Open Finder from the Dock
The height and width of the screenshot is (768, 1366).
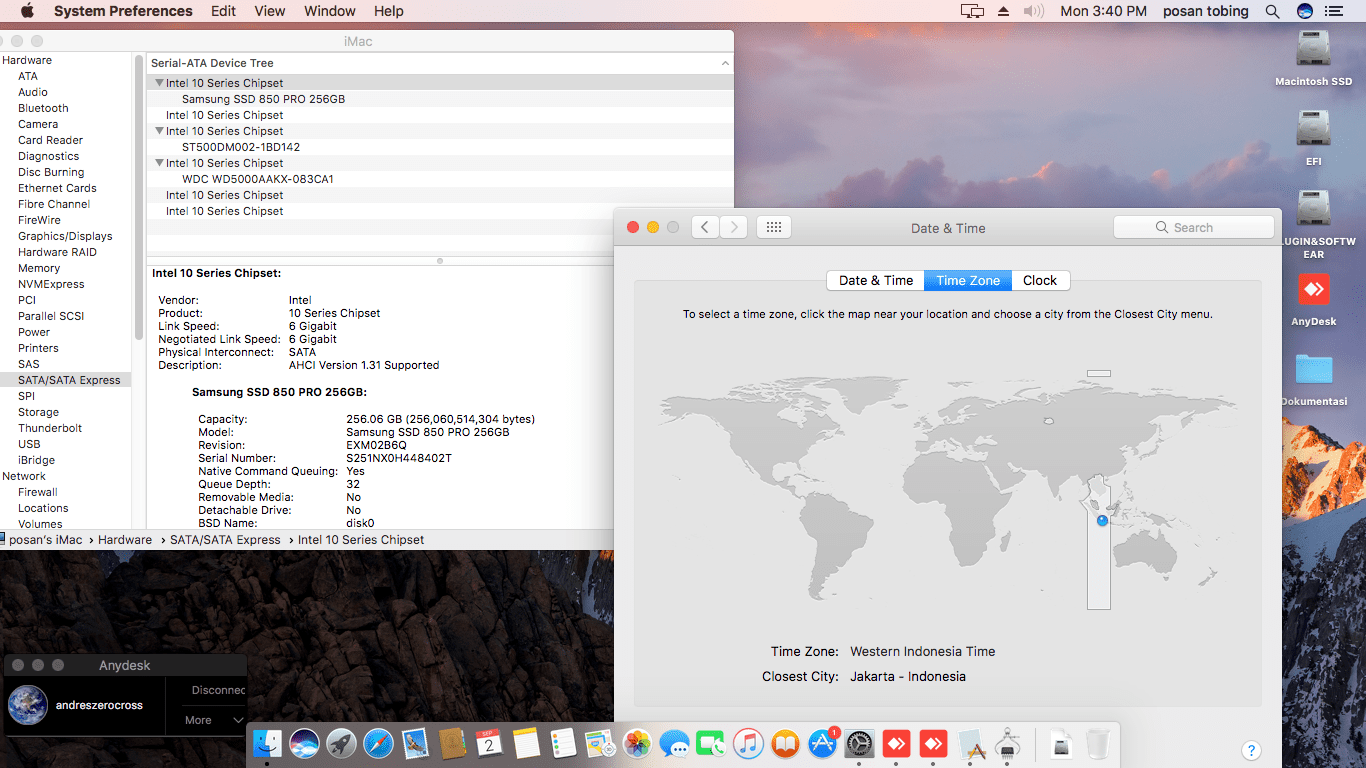(x=267, y=743)
